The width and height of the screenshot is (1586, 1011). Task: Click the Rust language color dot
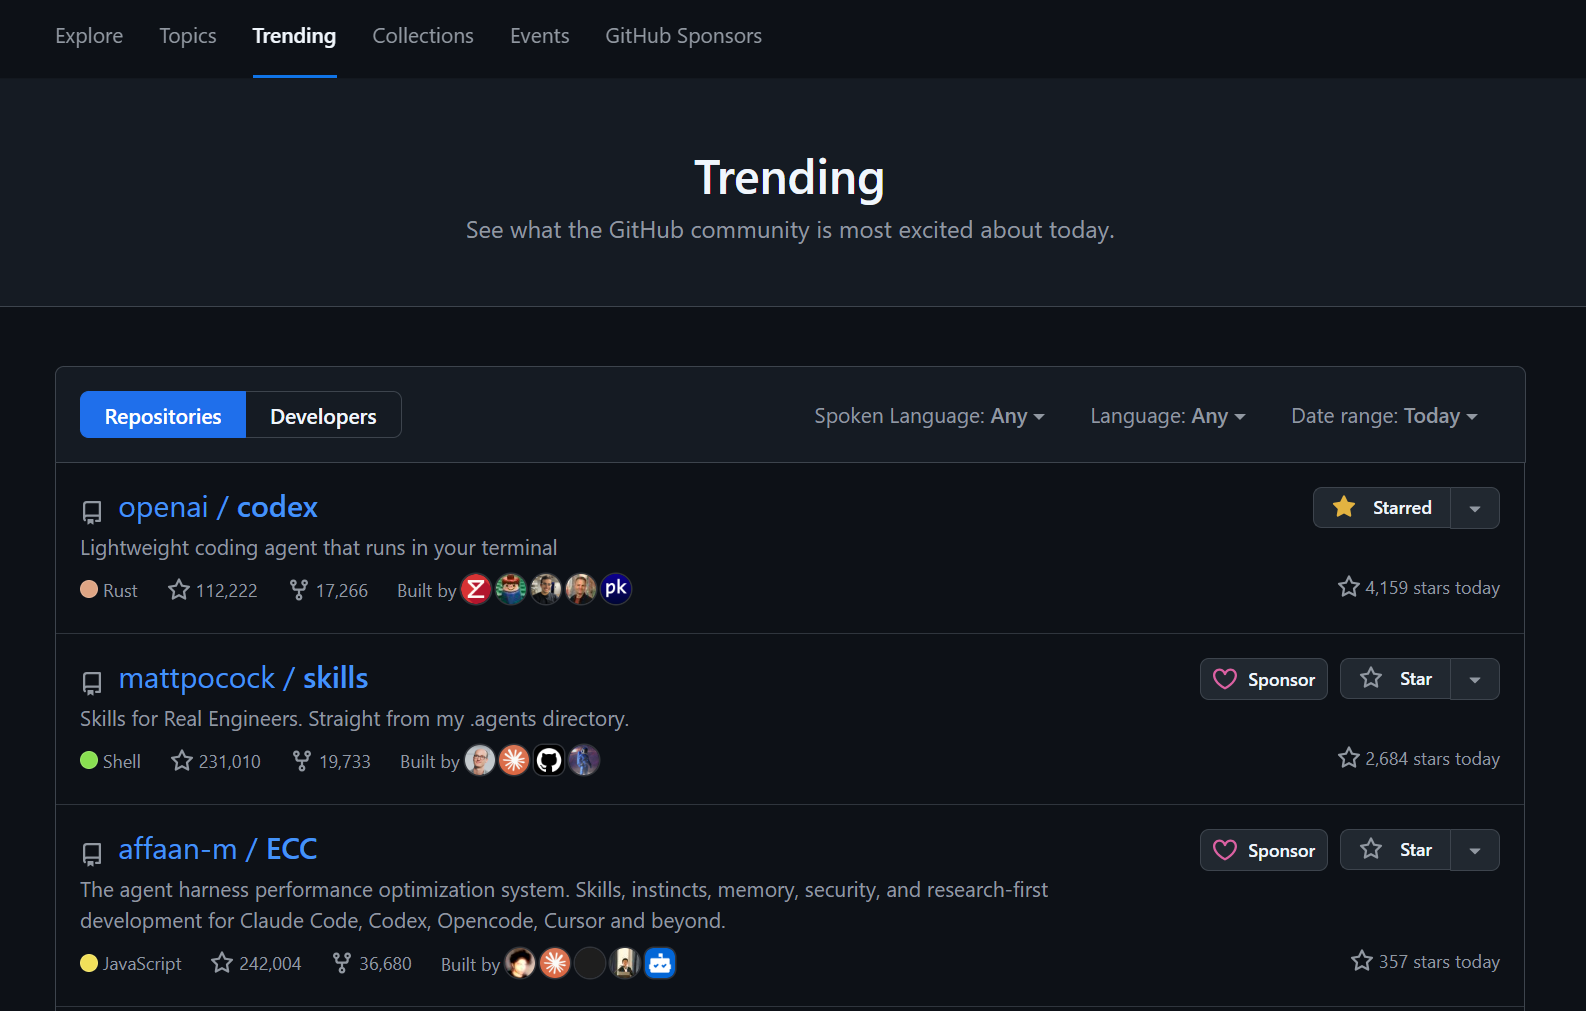click(x=89, y=589)
